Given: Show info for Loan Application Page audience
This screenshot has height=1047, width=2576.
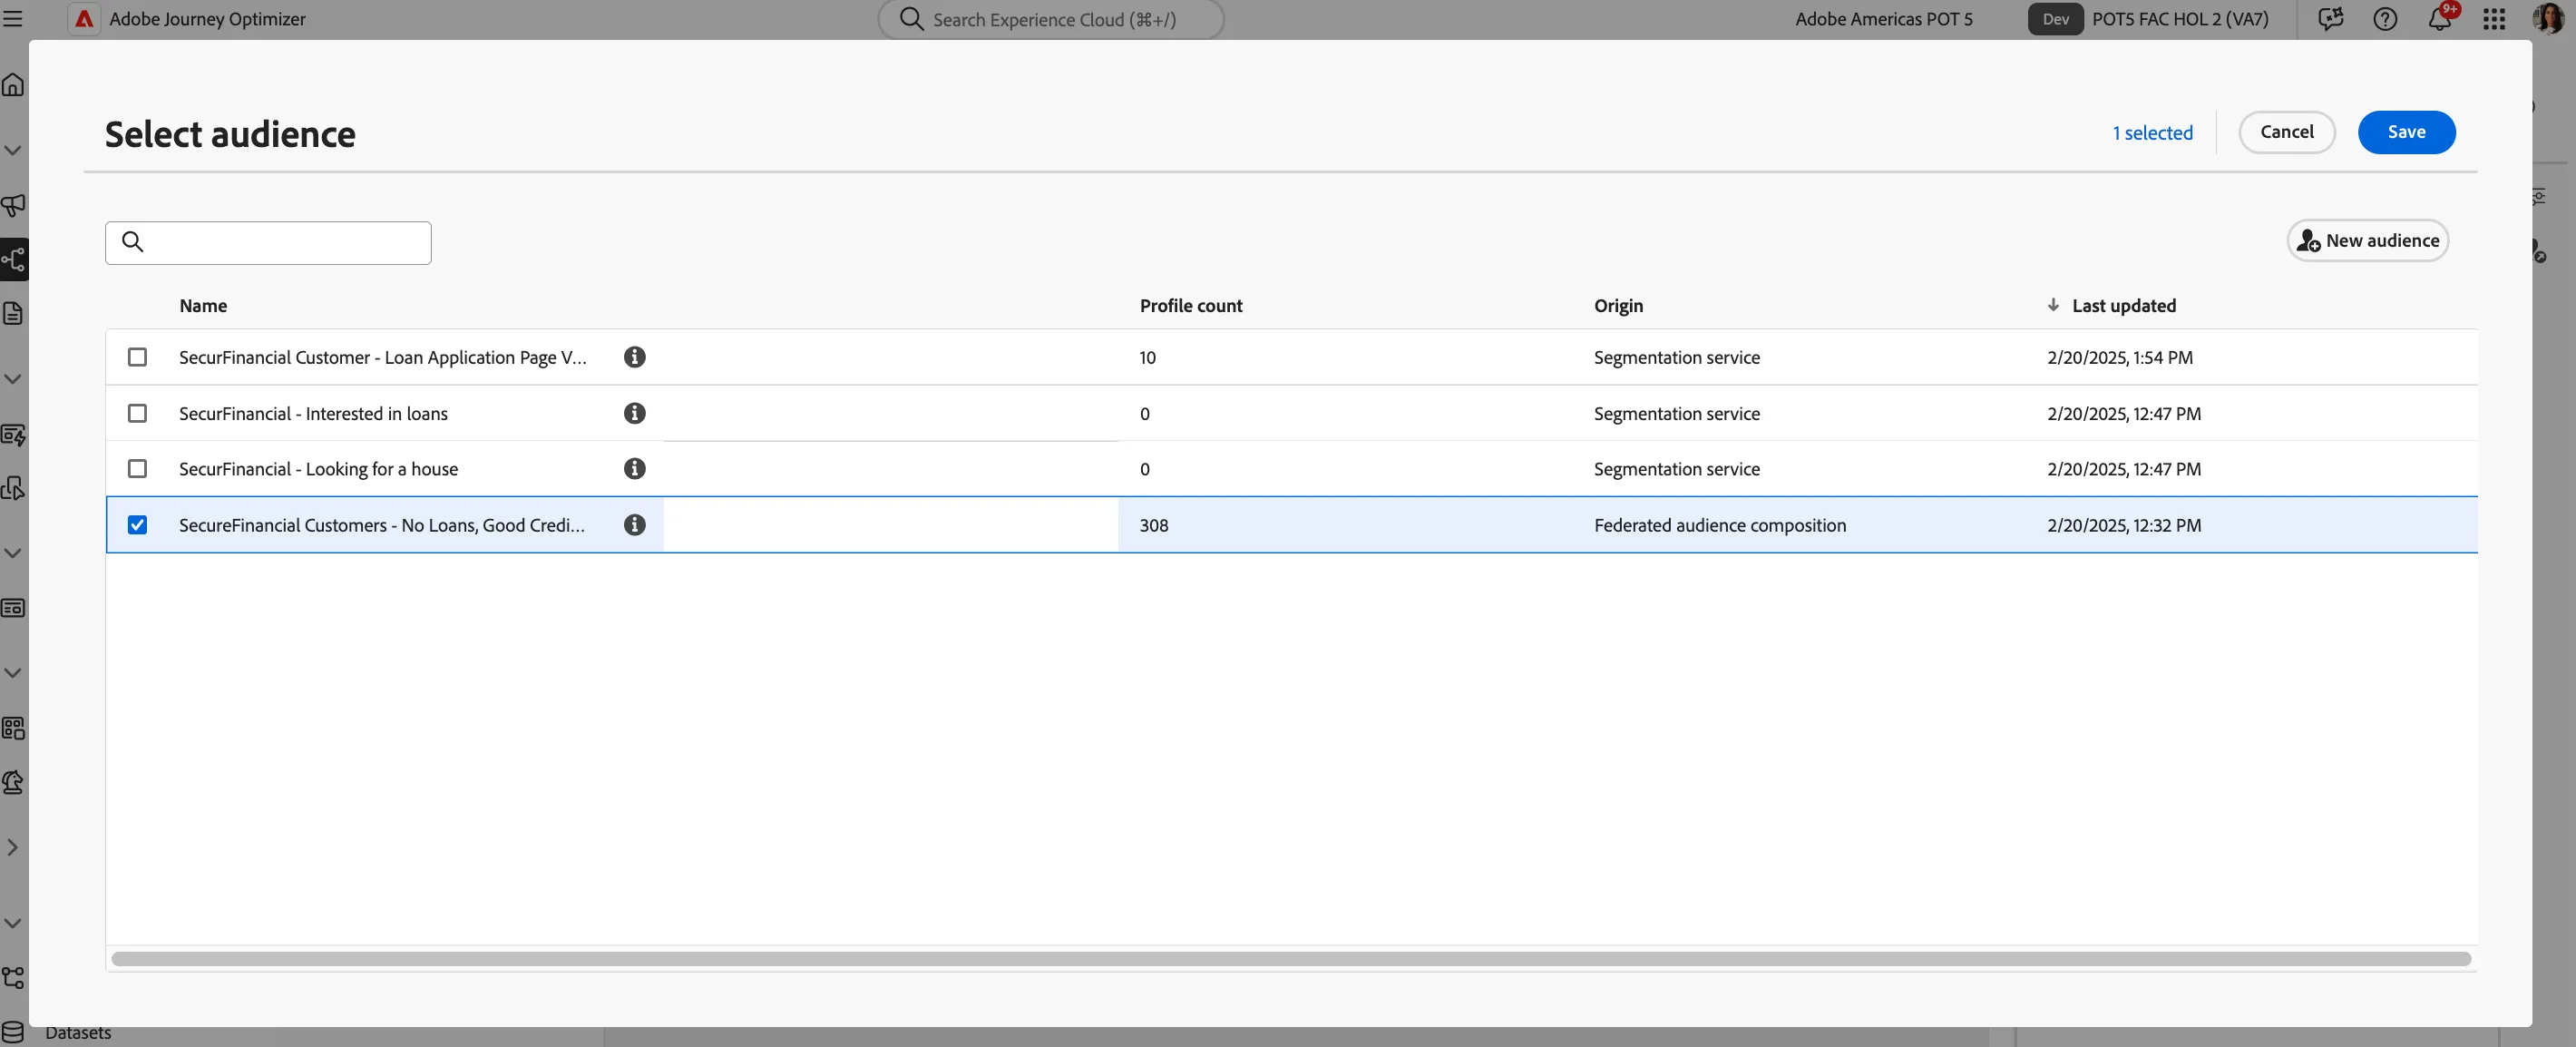Looking at the screenshot, I should coord(634,357).
